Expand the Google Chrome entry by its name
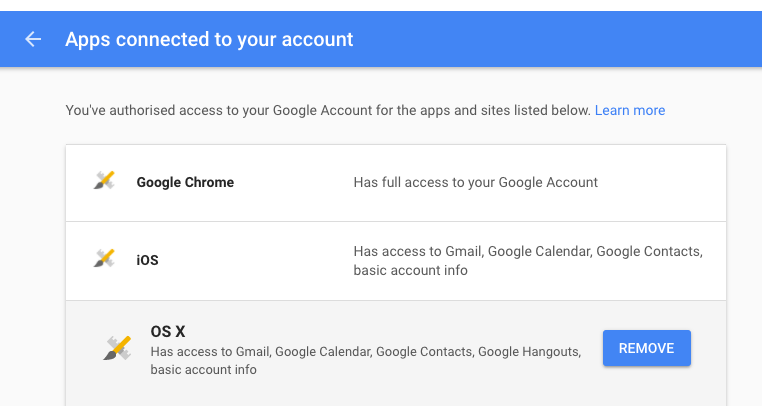This screenshot has height=406, width=762. pyautogui.click(x=185, y=182)
